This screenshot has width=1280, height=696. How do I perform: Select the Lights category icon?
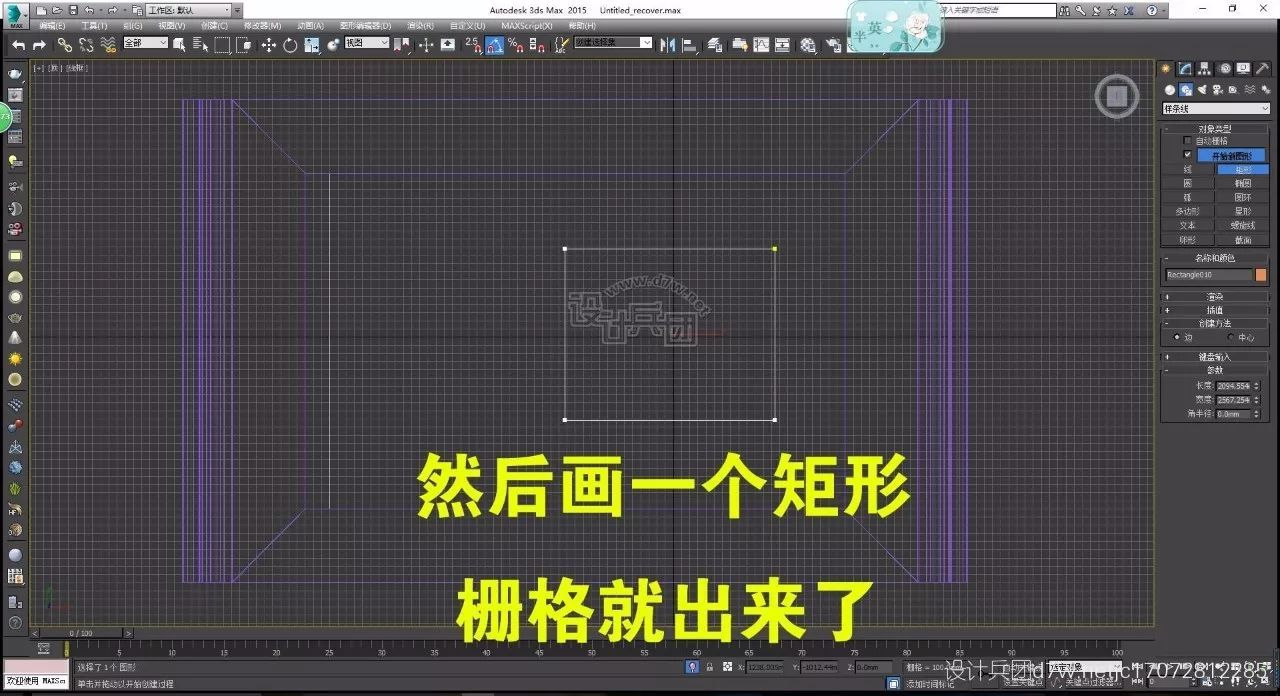(x=1201, y=90)
